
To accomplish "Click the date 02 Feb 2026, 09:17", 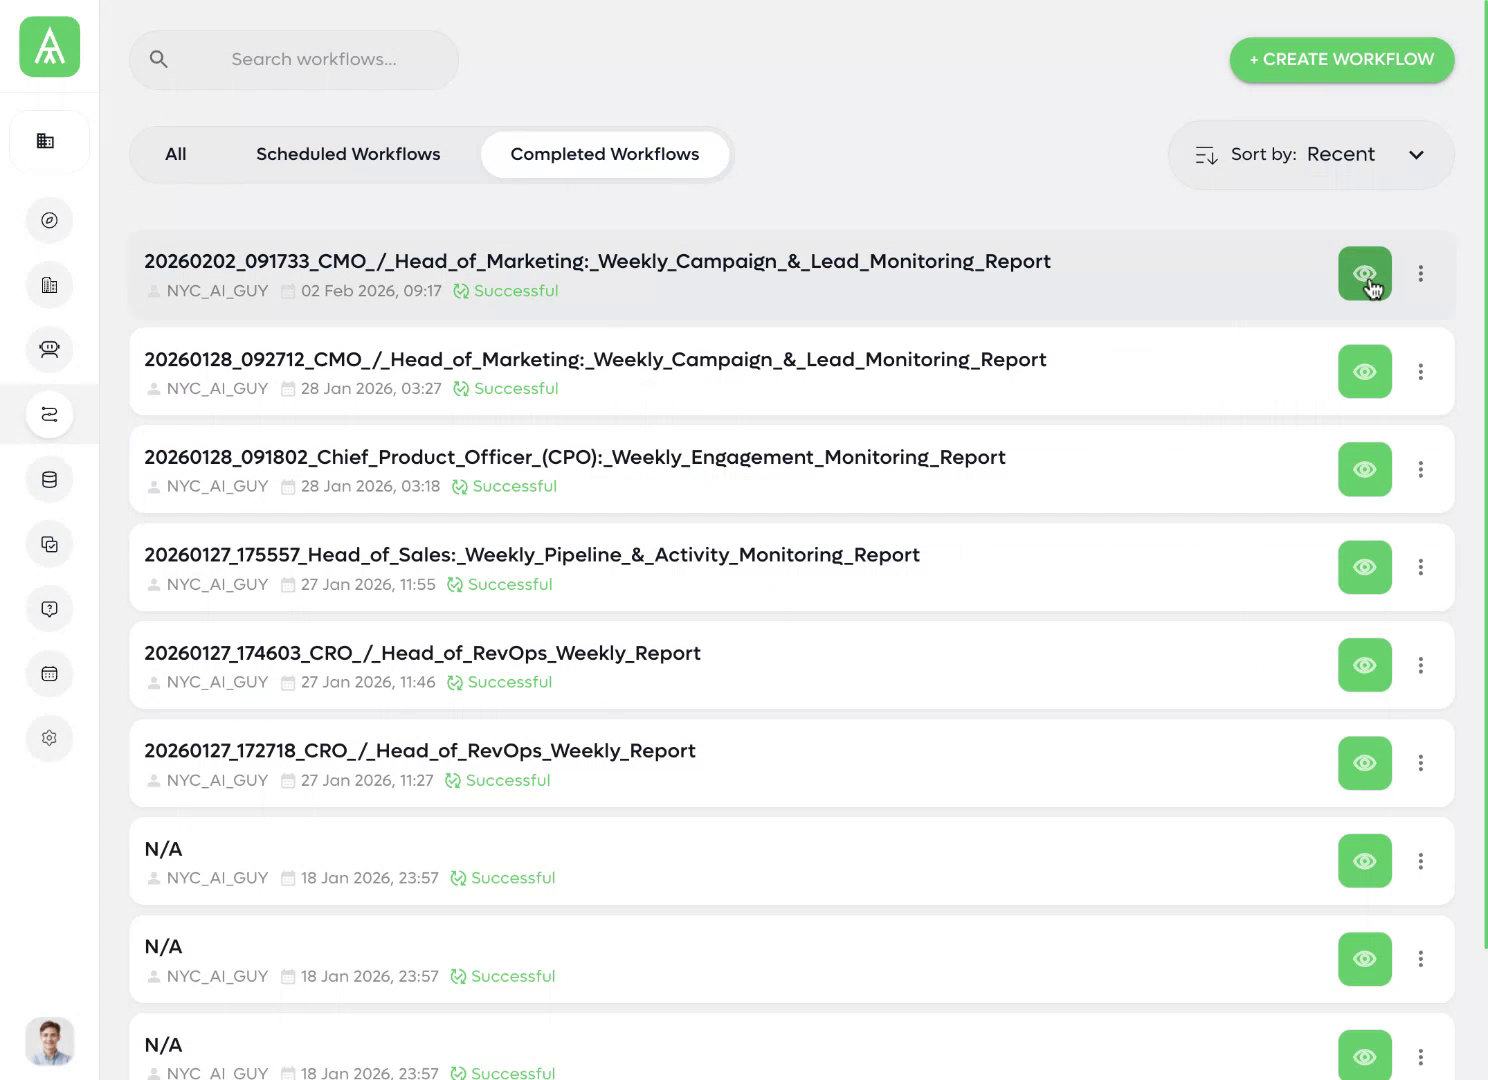I will [371, 291].
